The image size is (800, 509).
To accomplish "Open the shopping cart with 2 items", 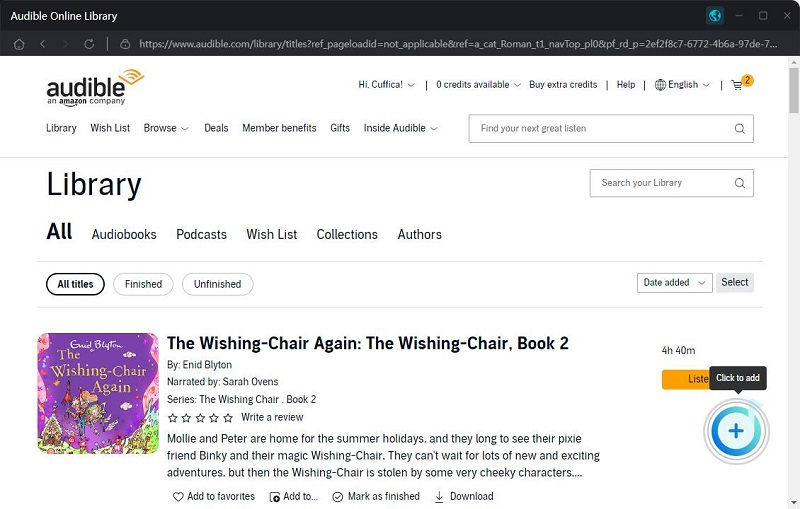I will [742, 83].
